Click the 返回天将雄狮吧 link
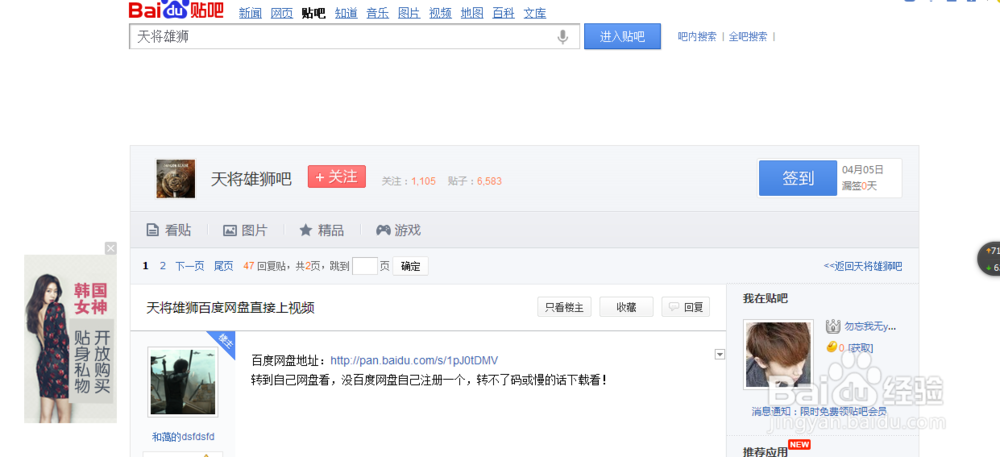Viewport: 1000px width, 457px height. pyautogui.click(x=863, y=266)
